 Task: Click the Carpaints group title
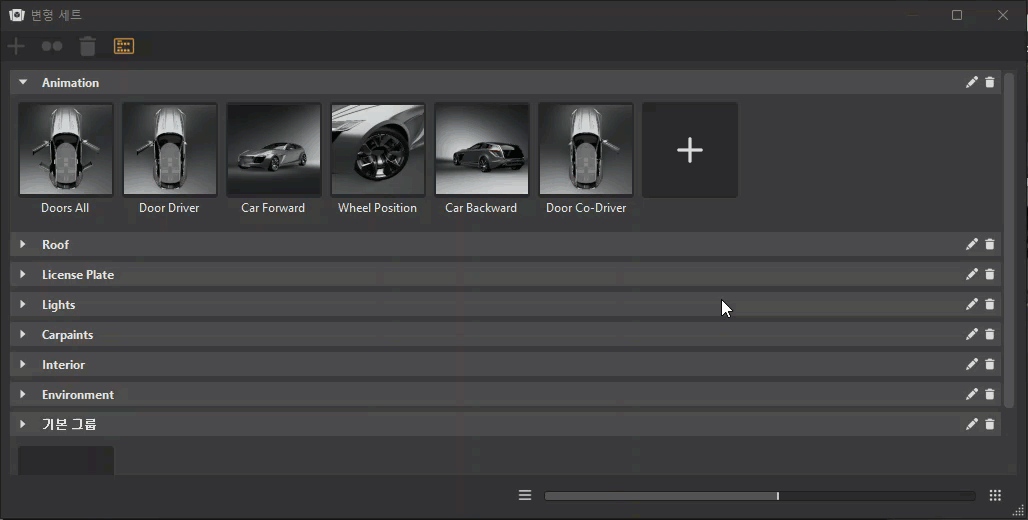pyautogui.click(x=68, y=335)
